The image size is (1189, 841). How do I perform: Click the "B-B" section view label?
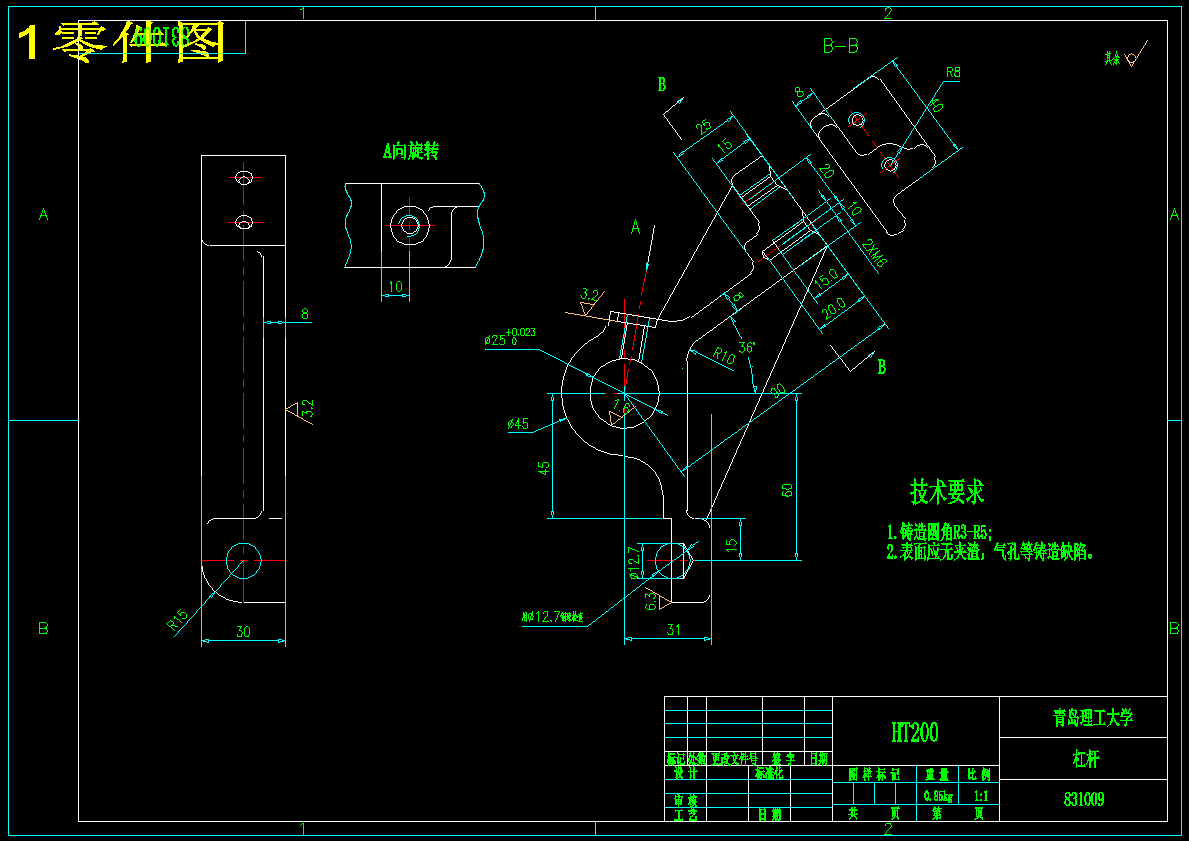(x=840, y=46)
